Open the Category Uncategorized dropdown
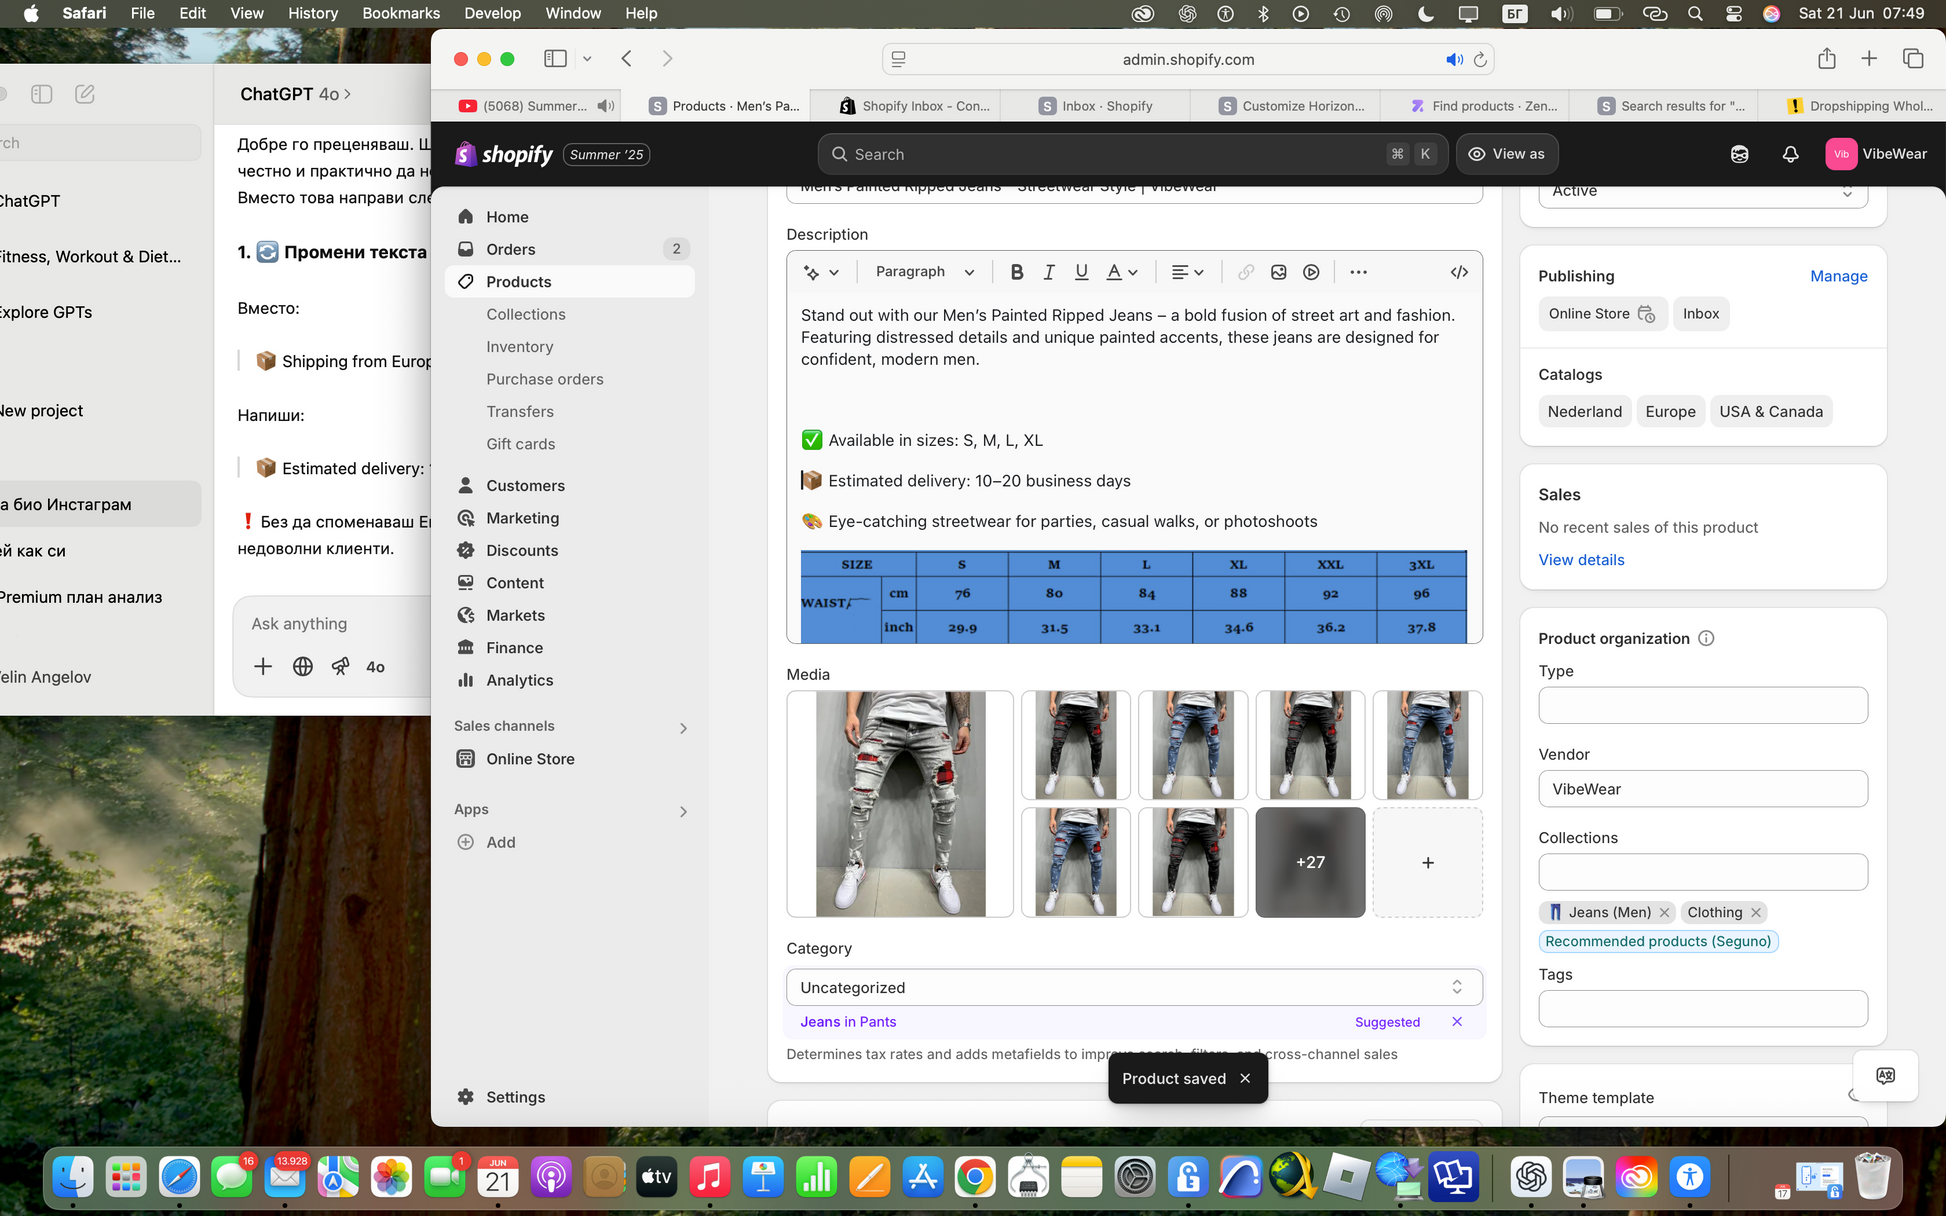The height and width of the screenshot is (1216, 1946). coord(1134,987)
